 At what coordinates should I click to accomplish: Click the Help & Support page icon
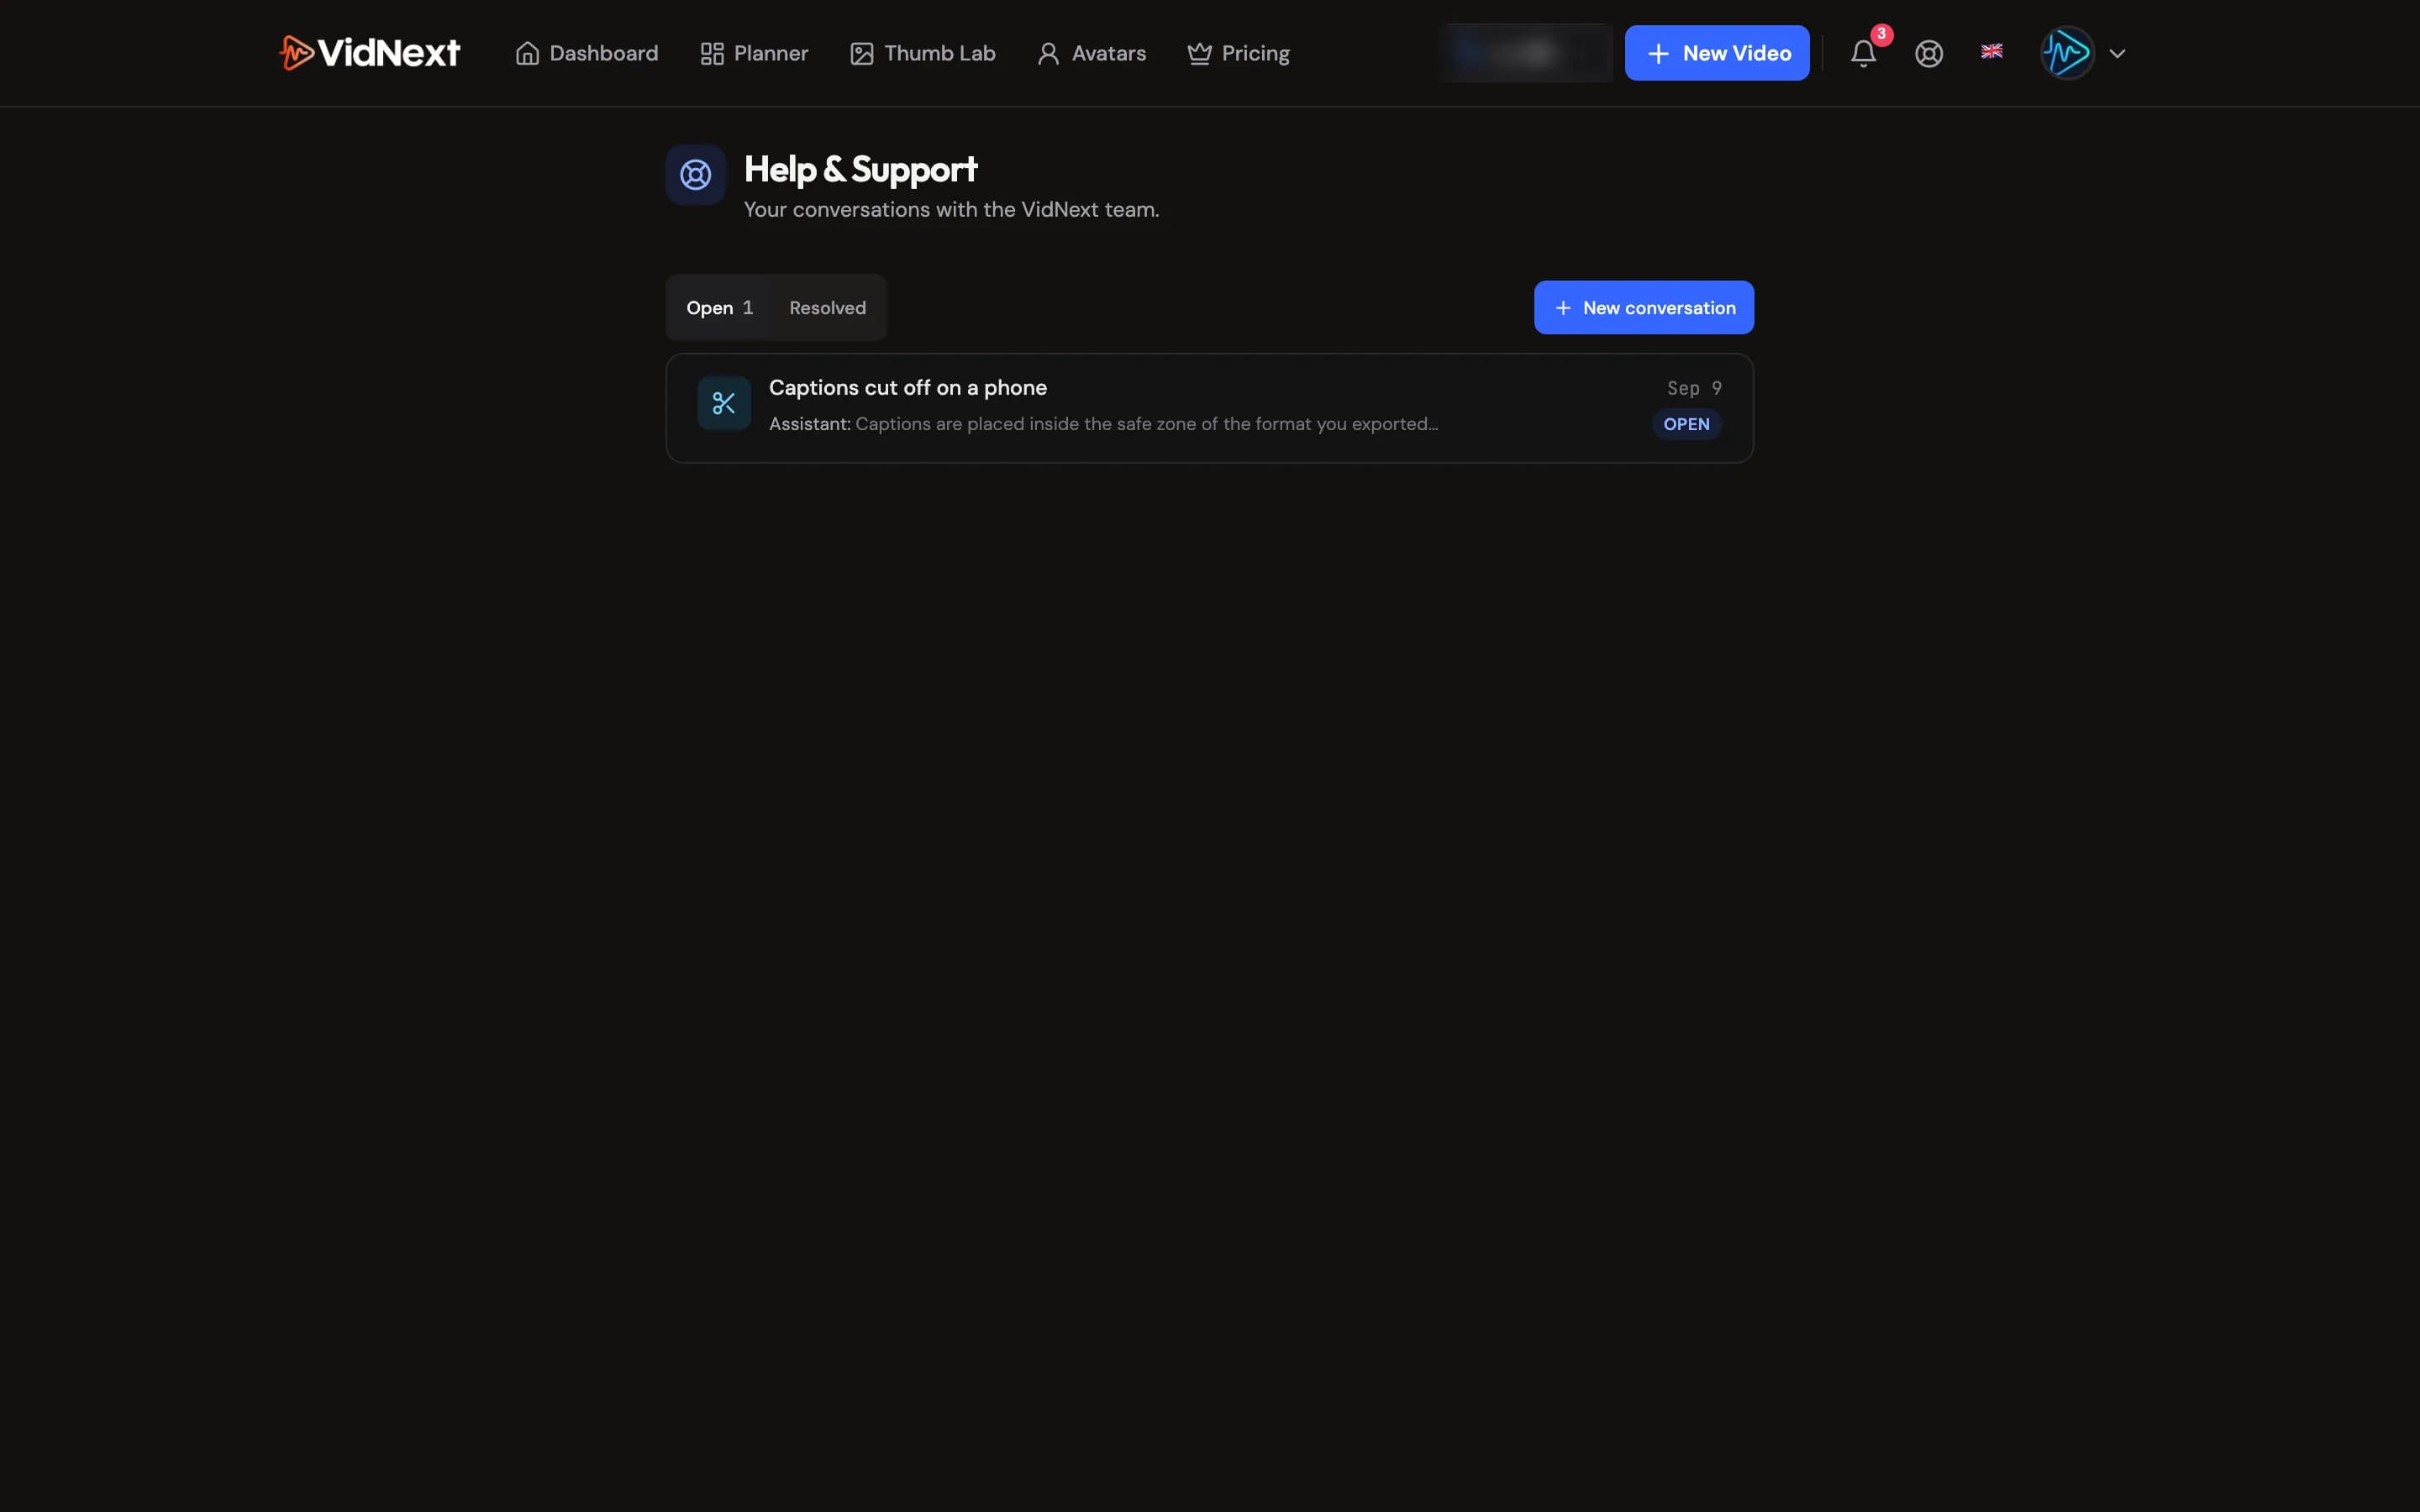tap(695, 175)
